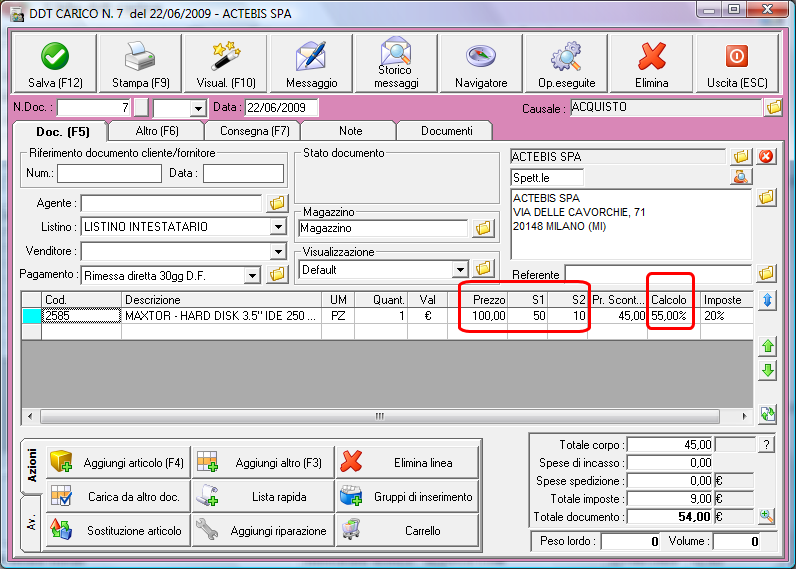Viewport: 796px width, 569px height.
Task: Click the grid scrollbar right arrow
Action: tap(744, 416)
